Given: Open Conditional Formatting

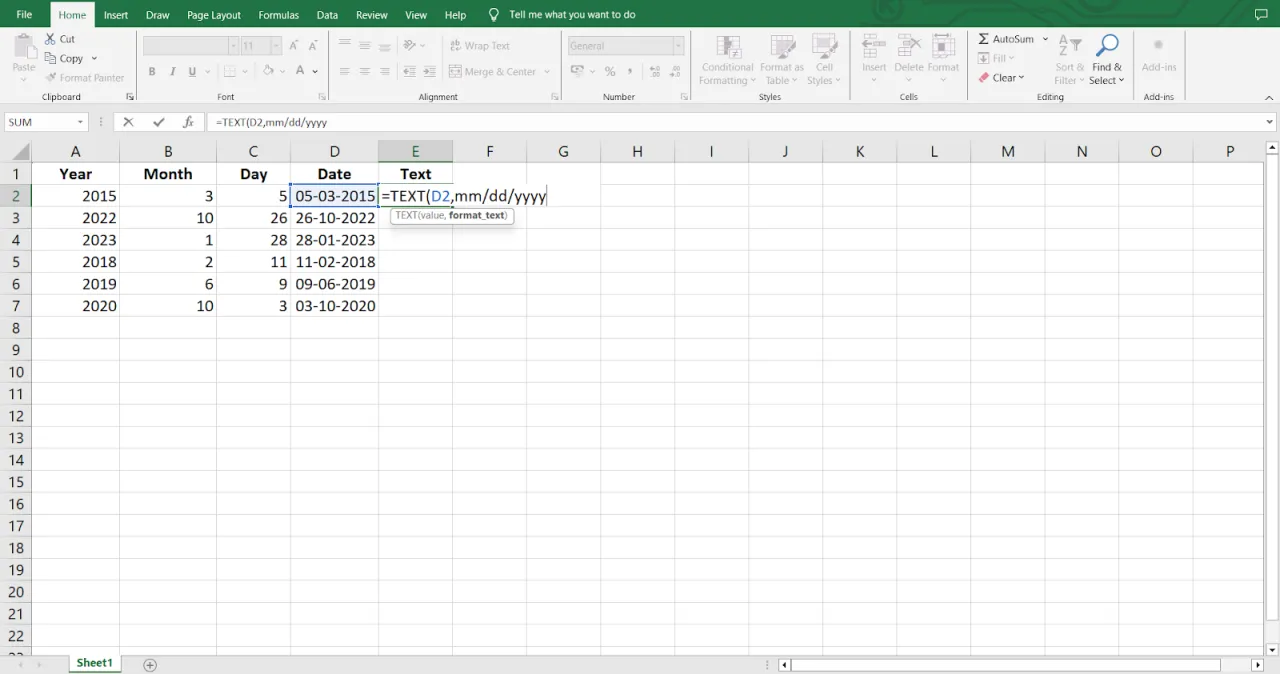Looking at the screenshot, I should coord(727,60).
